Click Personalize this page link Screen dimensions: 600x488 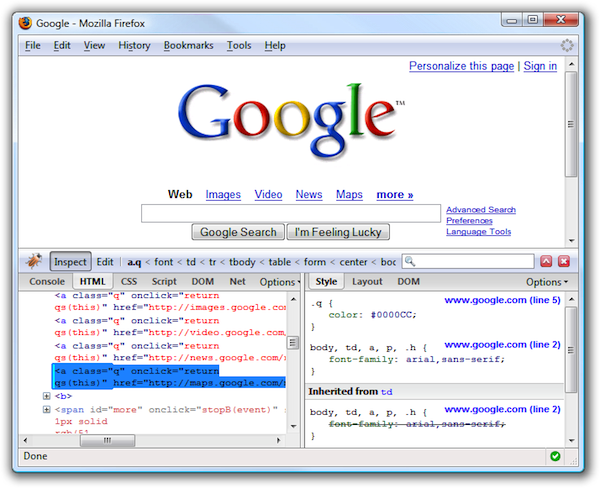pos(461,66)
